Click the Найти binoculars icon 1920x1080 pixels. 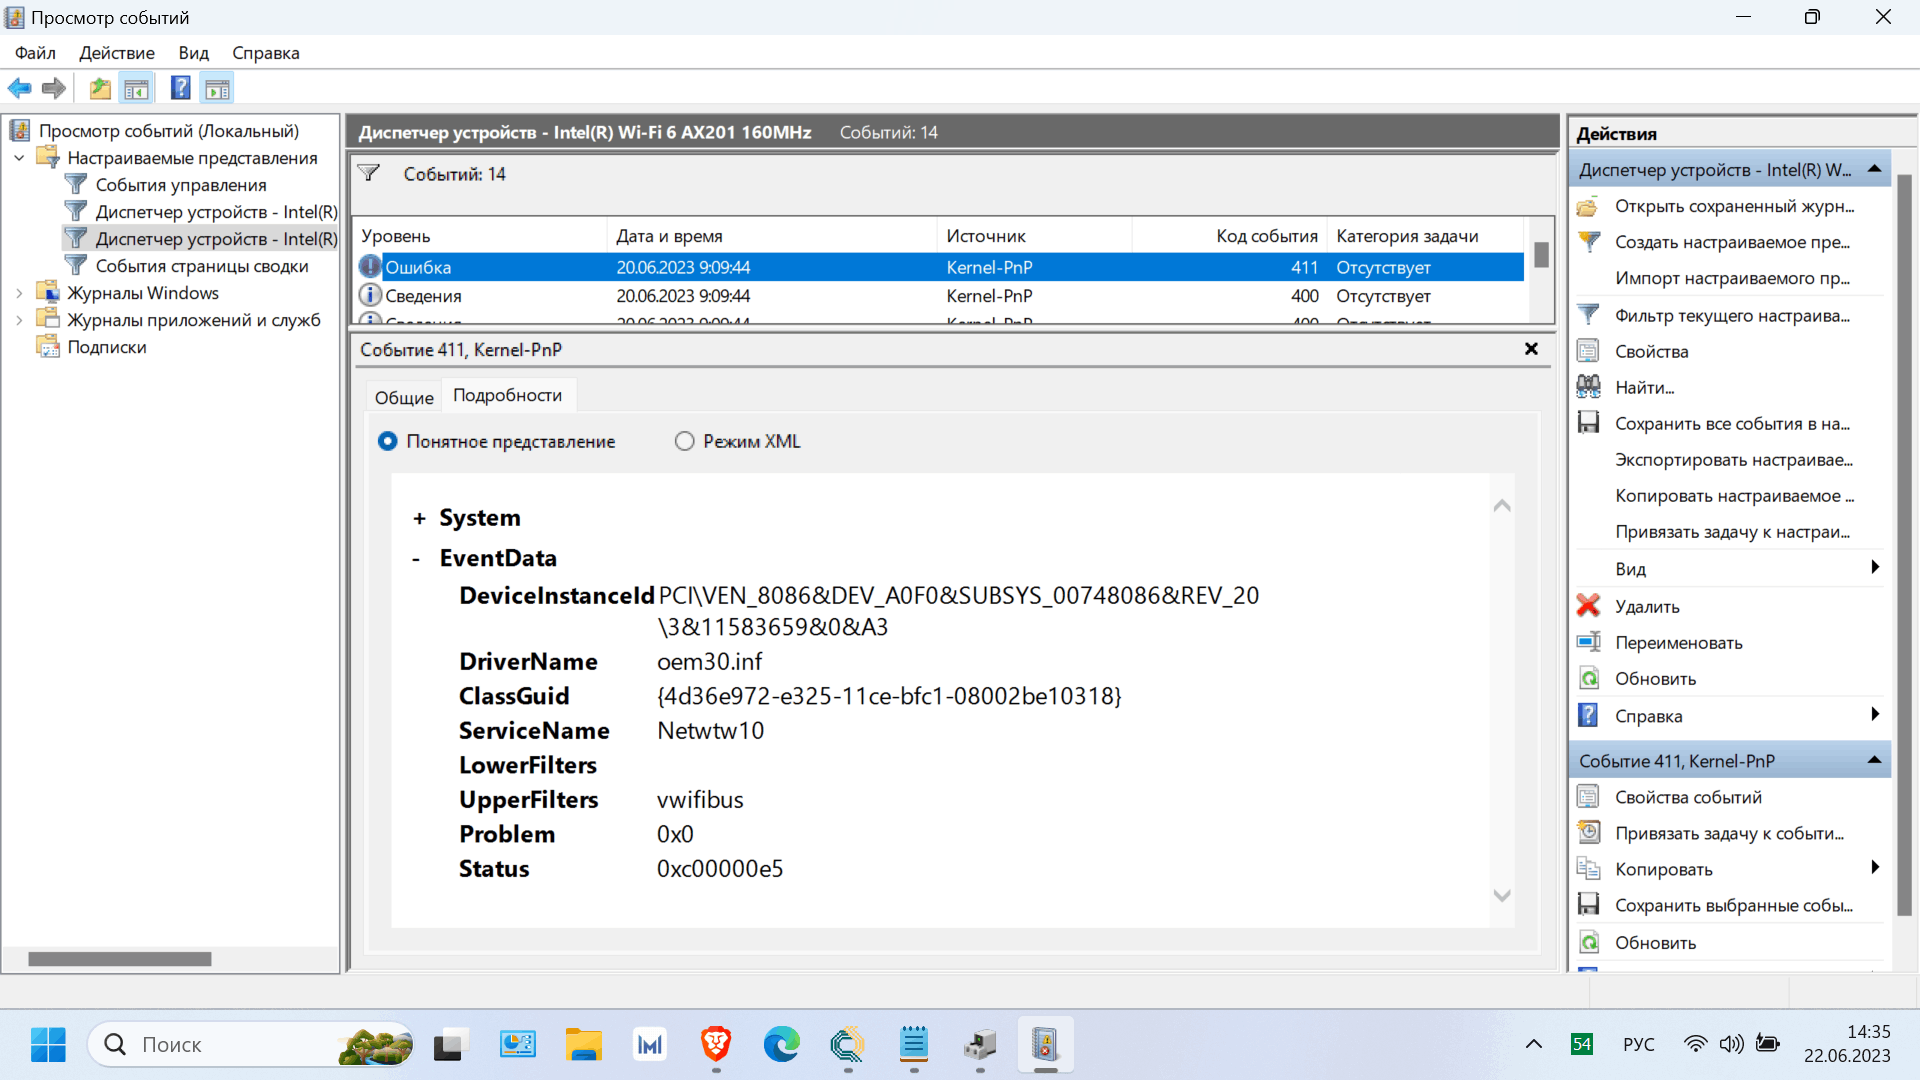point(1588,387)
